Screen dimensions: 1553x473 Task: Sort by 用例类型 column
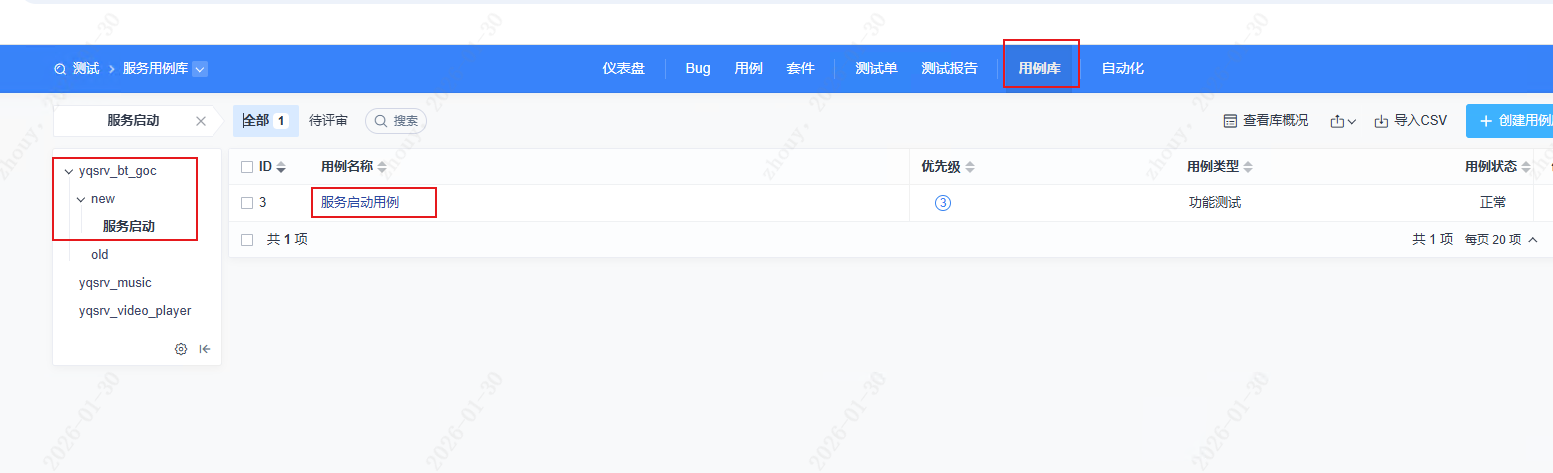pos(1248,167)
